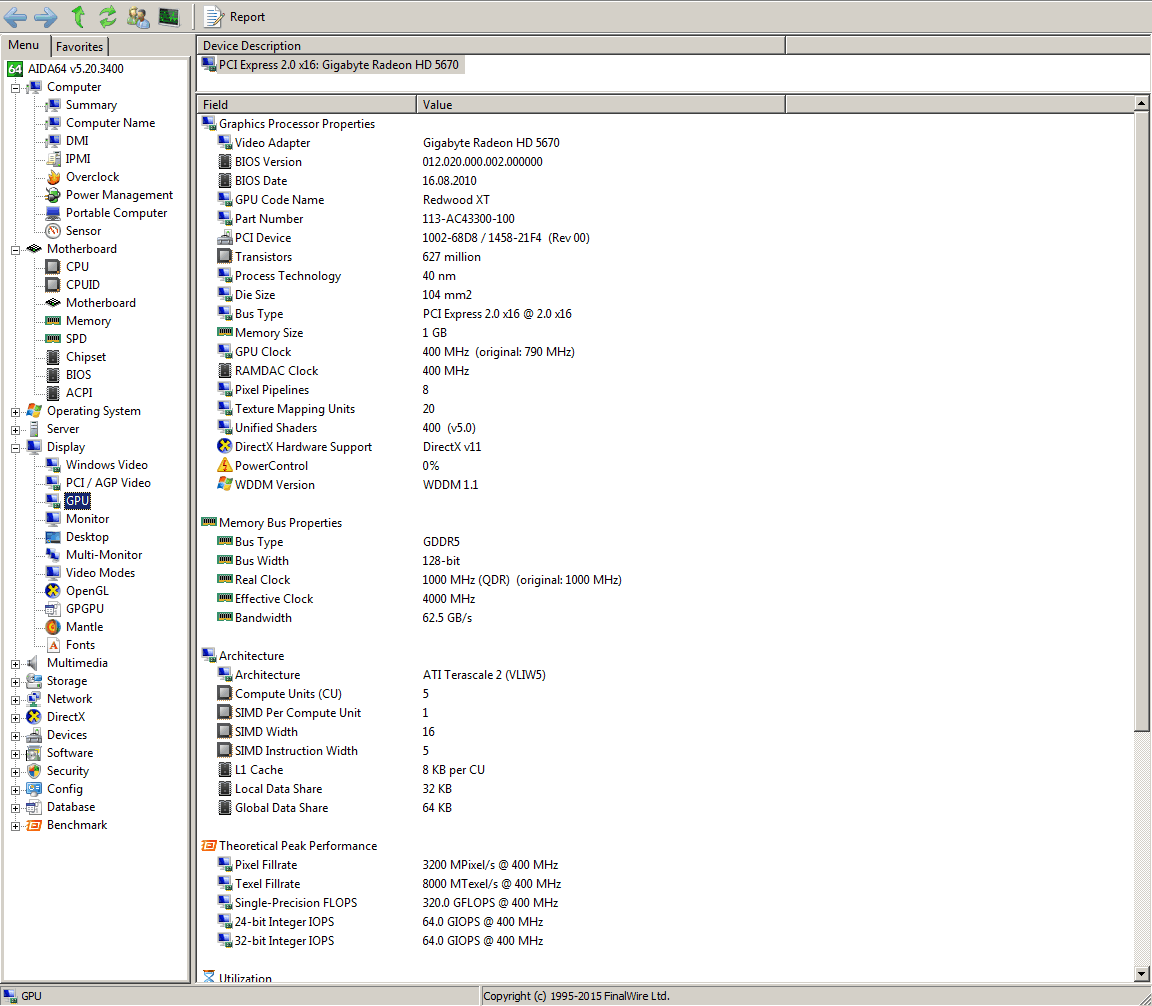The height and width of the screenshot is (1006, 1152).
Task: Click the Field column header
Action: click(x=306, y=104)
